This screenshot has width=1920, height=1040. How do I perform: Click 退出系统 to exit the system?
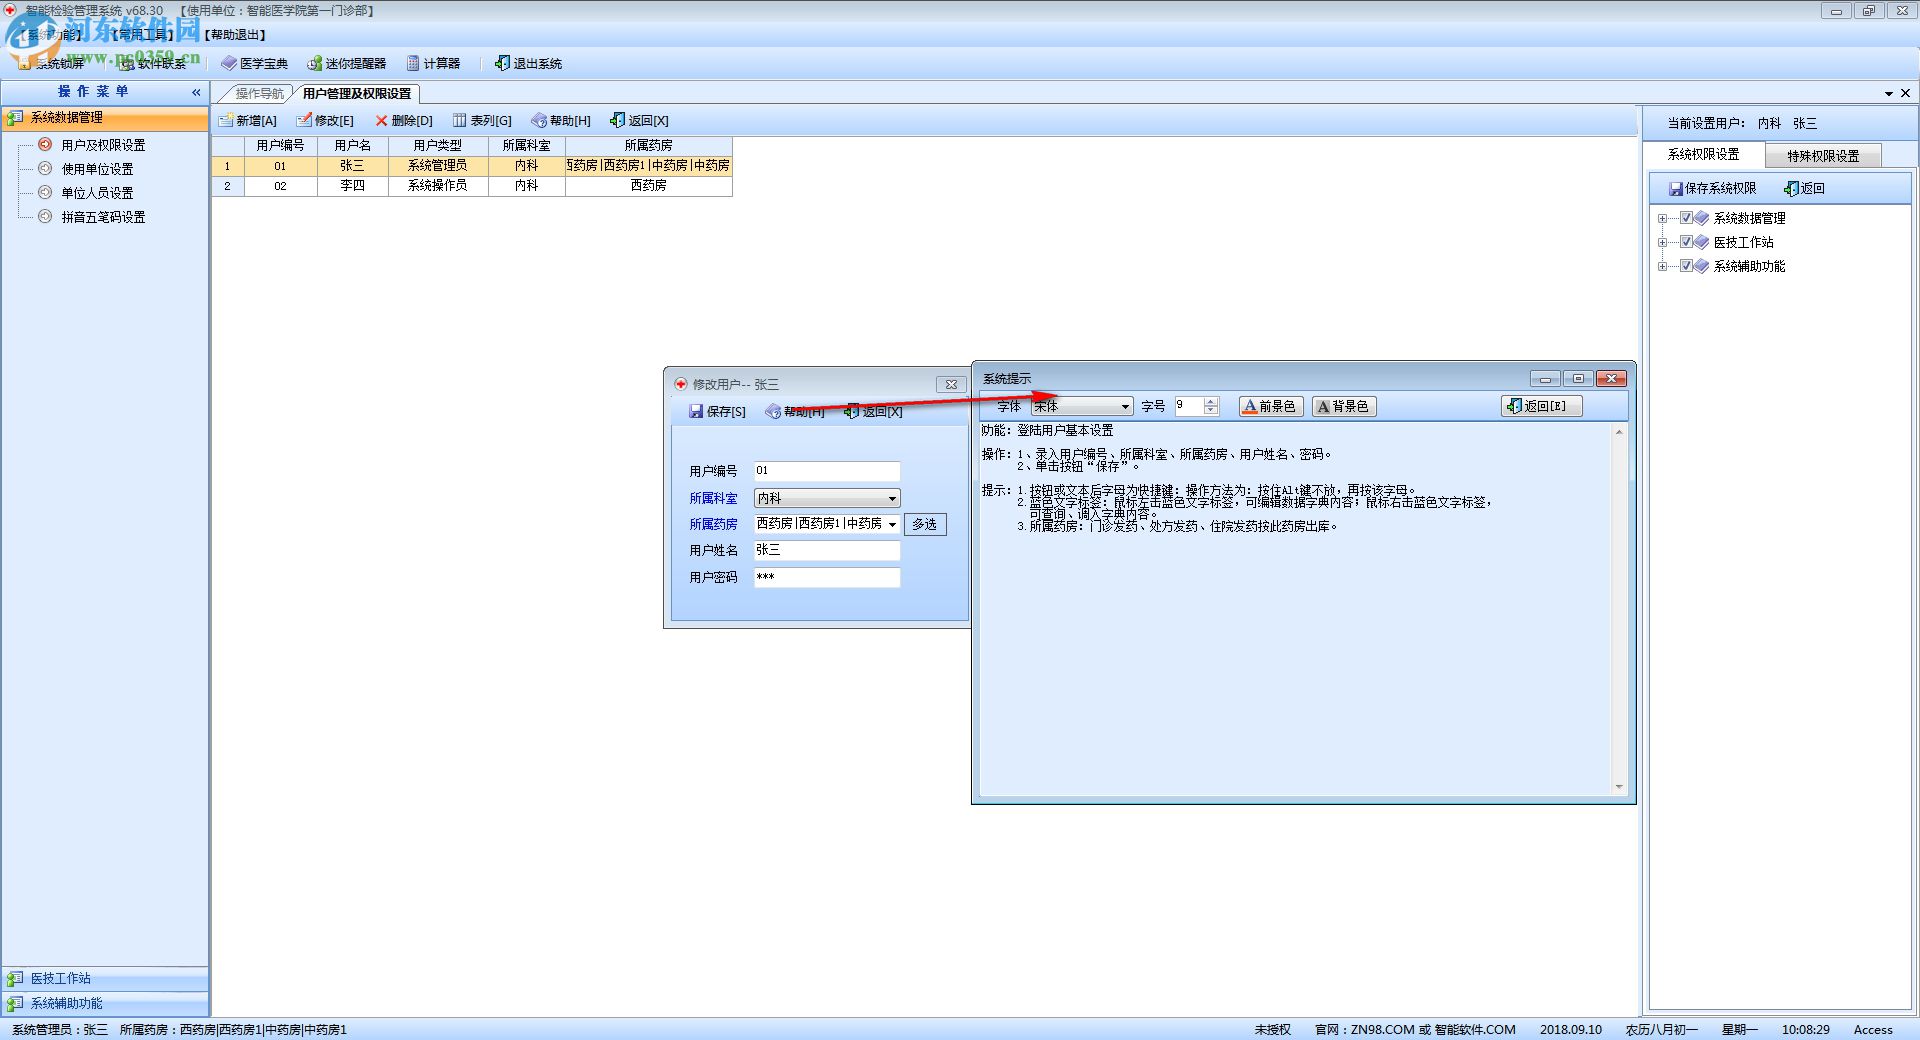[x=528, y=63]
